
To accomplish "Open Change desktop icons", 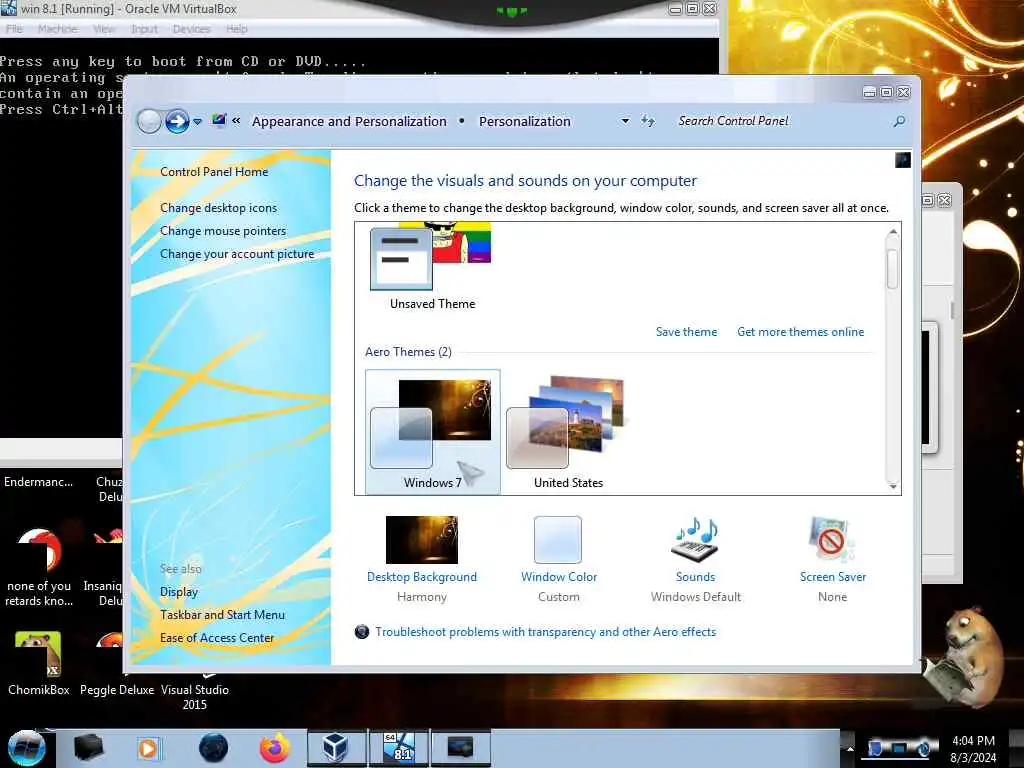I will 219,208.
